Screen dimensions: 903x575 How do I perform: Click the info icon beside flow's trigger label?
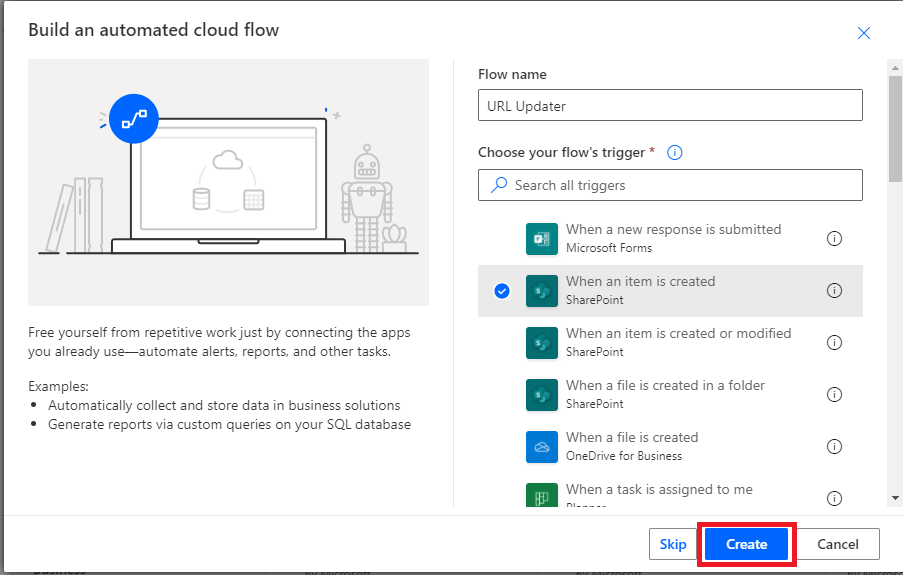point(674,153)
